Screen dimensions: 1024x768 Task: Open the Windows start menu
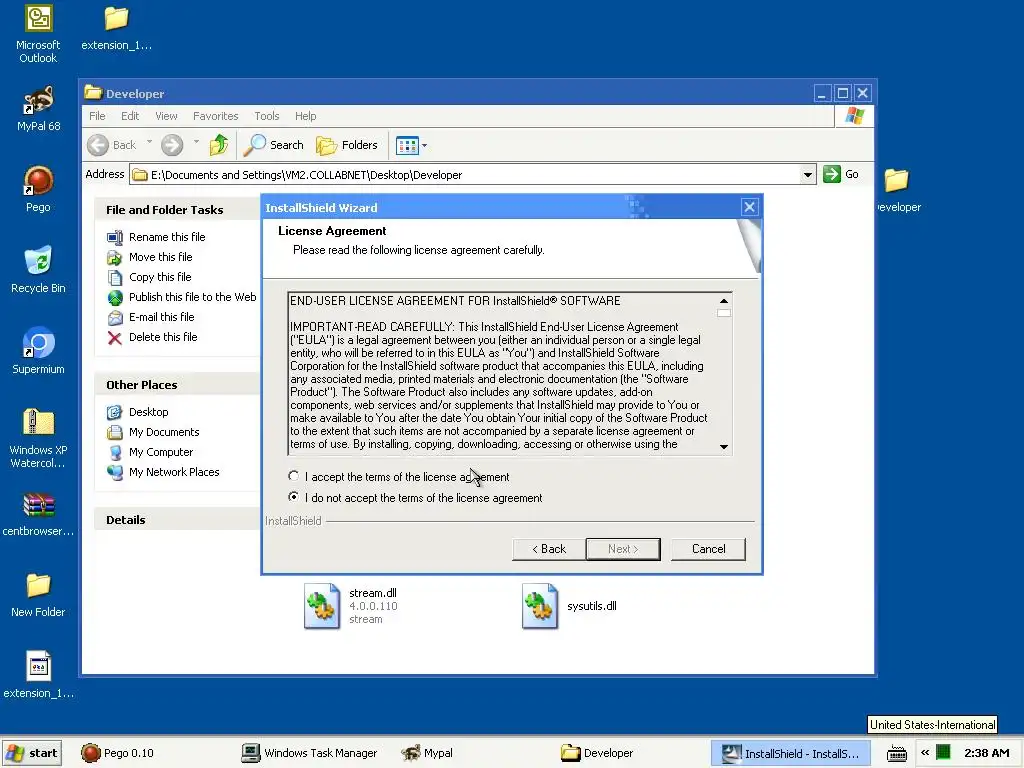click(x=33, y=753)
